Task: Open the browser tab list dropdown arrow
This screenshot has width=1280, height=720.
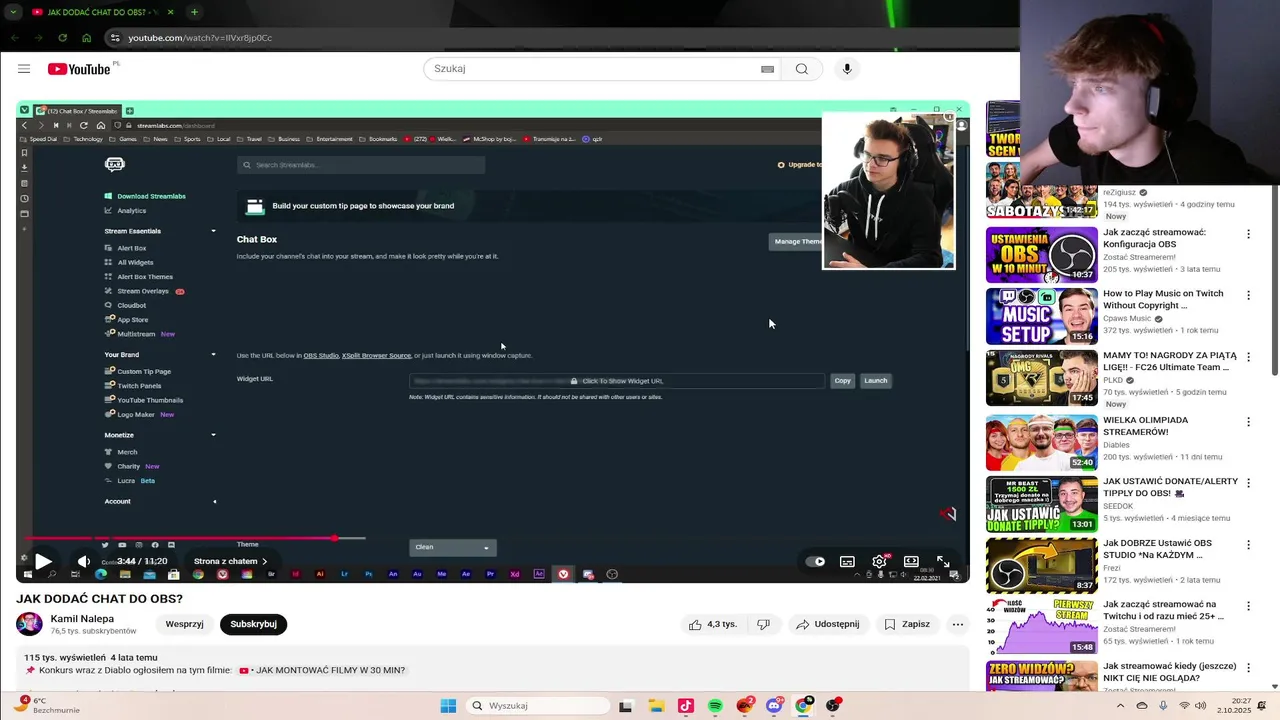Action: (x=13, y=12)
